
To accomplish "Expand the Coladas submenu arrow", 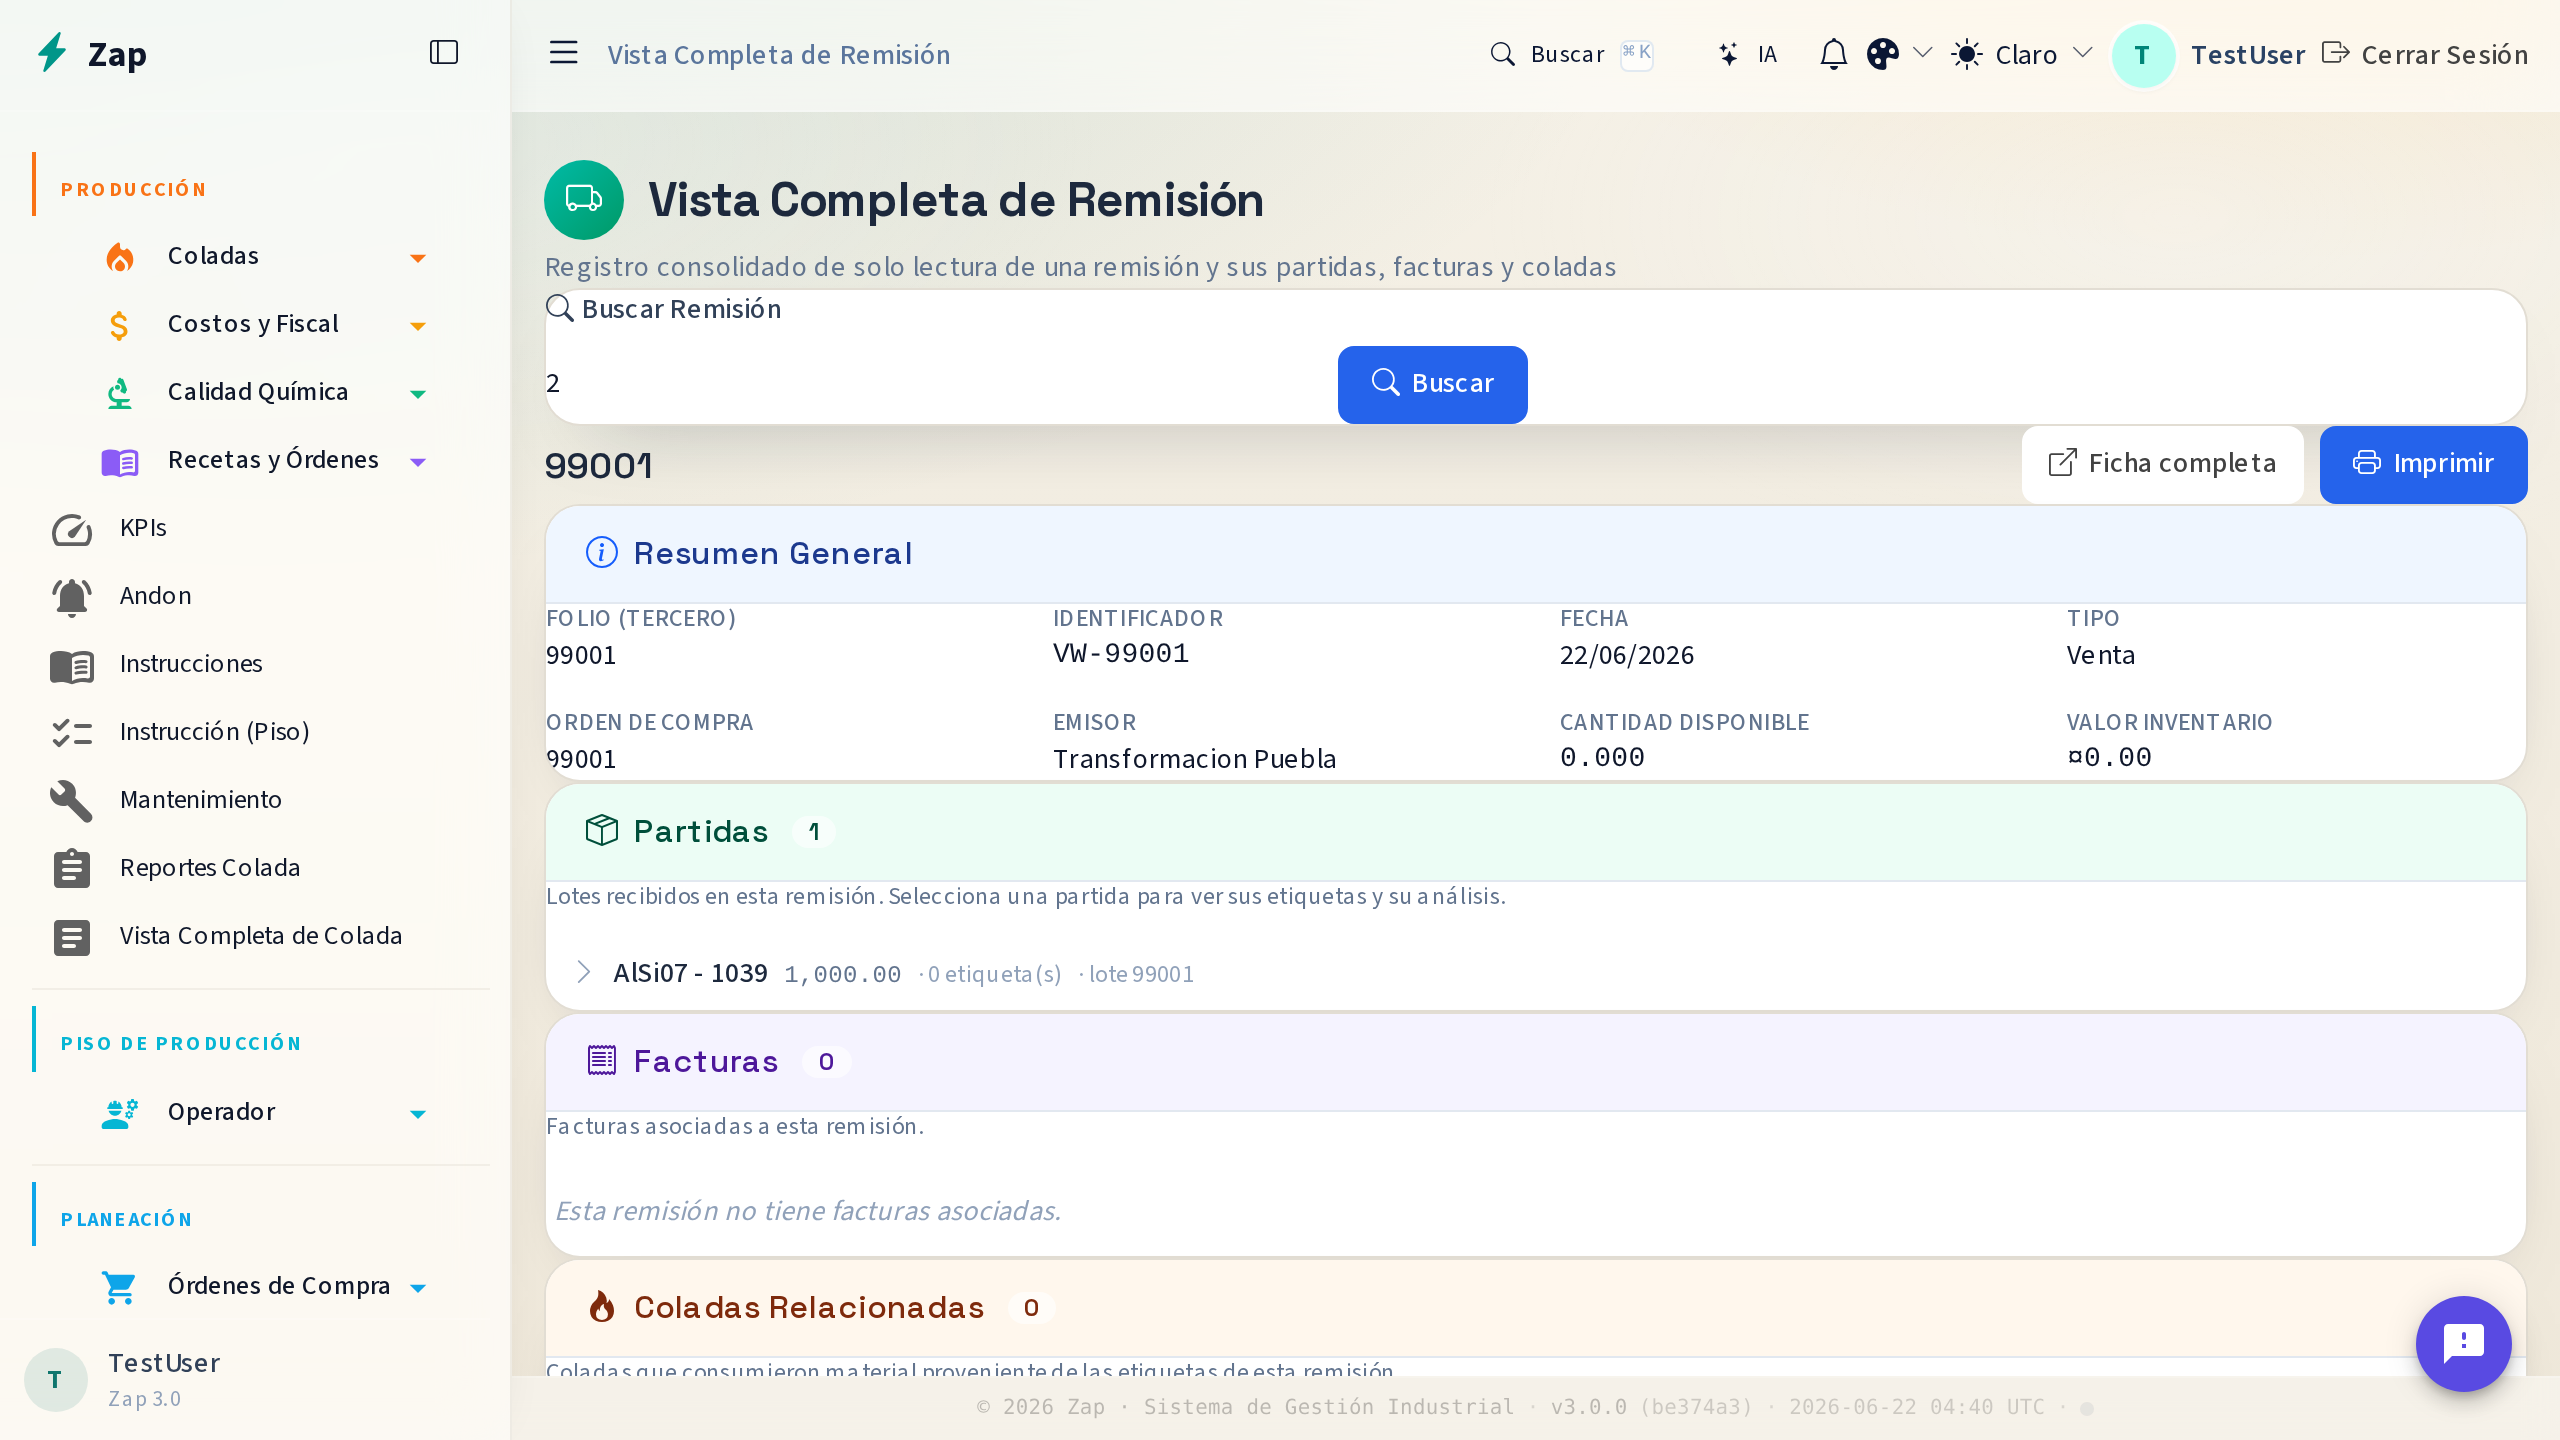I will click(418, 258).
